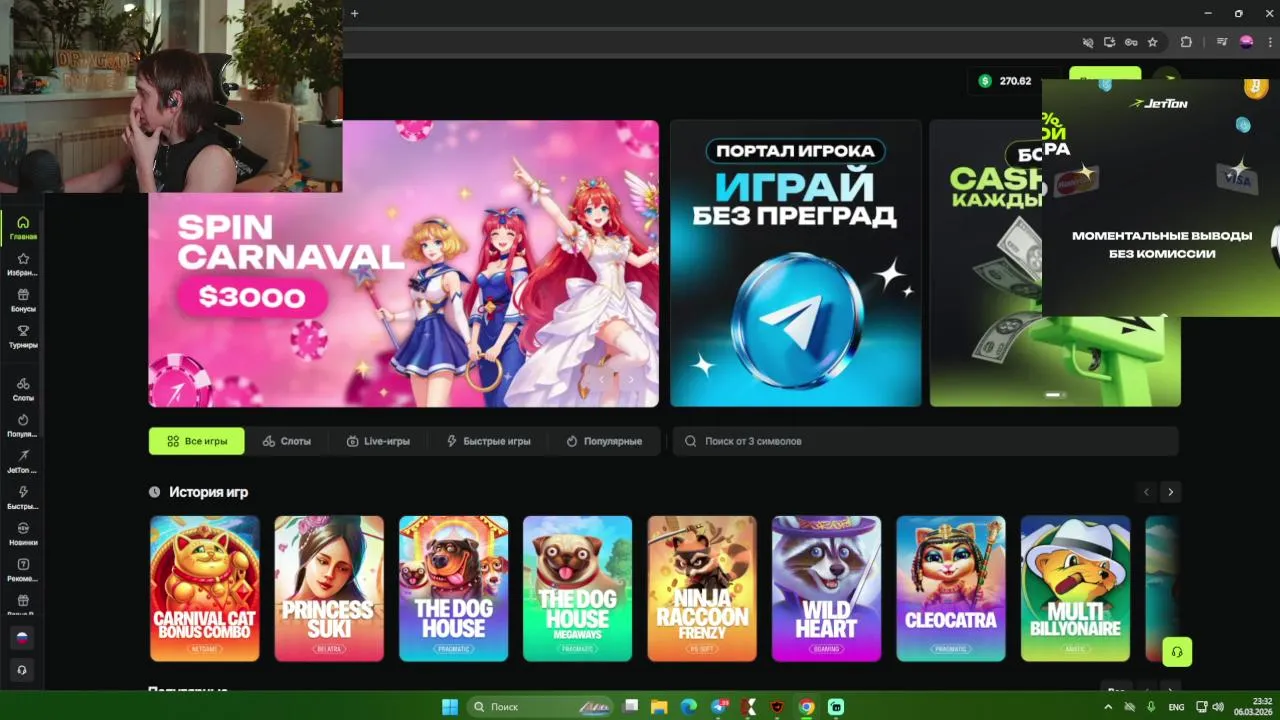Open Chrome icon on taskbar
The image size is (1280, 720).
pos(807,707)
